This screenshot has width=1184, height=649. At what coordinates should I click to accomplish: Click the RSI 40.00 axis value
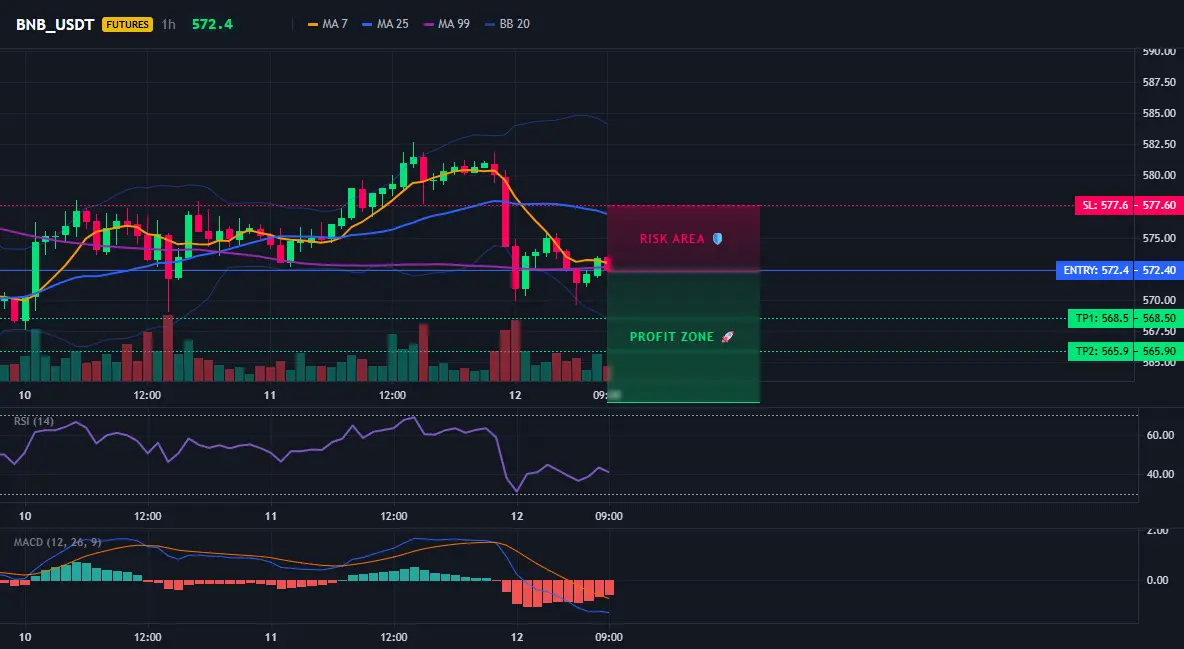click(1161, 474)
